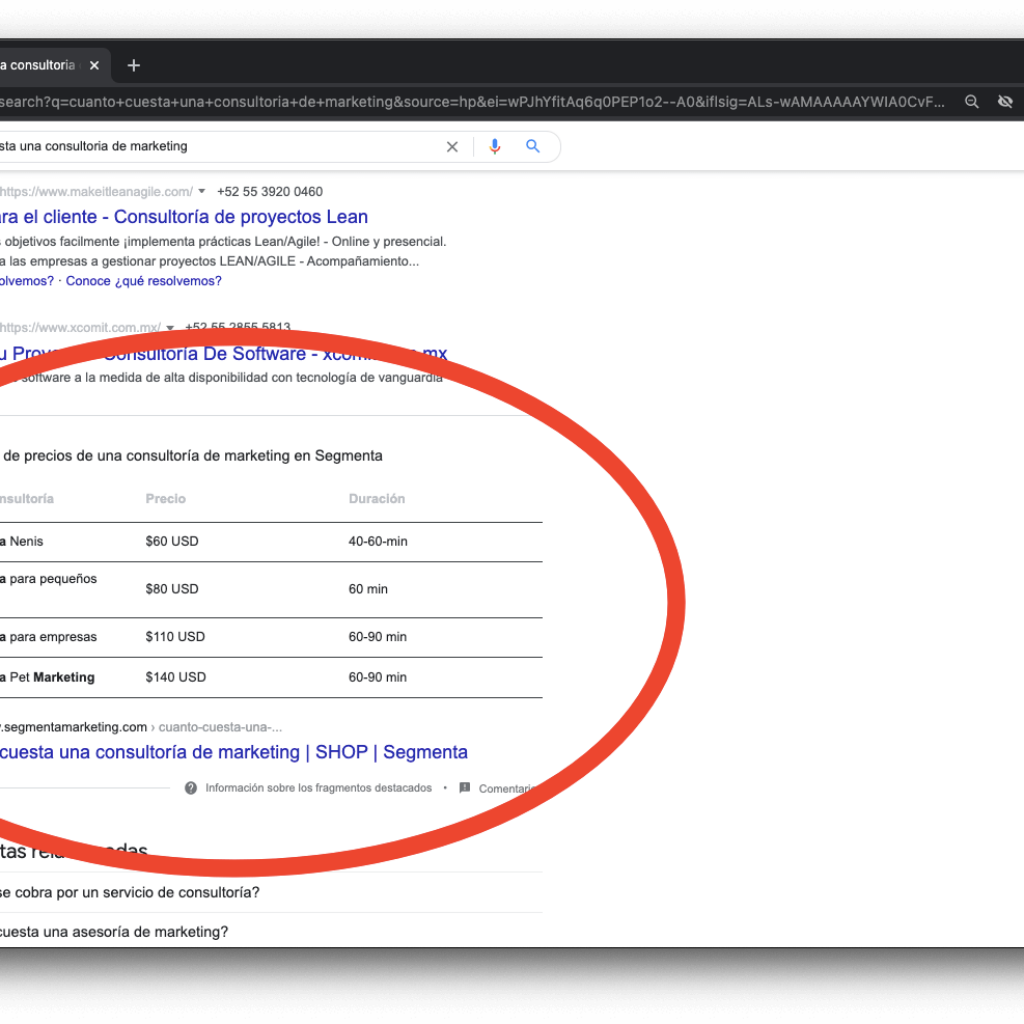The image size is (1024, 1024).
Task: Click the magnifier icon in the address bar
Action: [x=971, y=101]
